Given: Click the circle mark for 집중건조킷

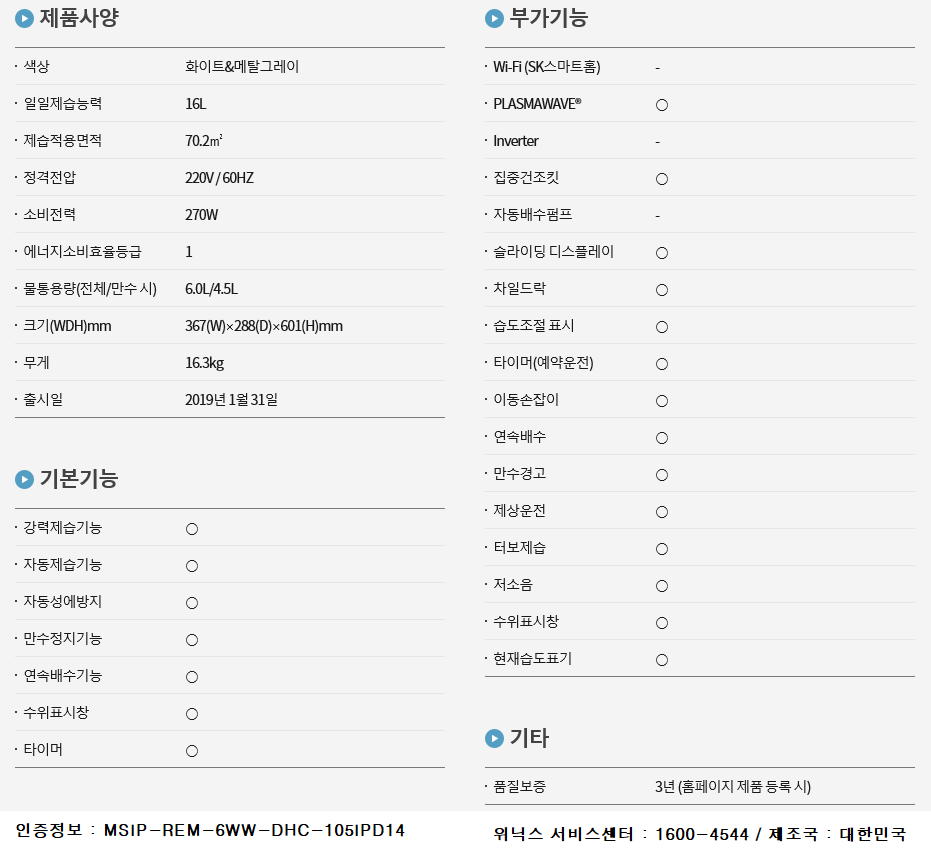Looking at the screenshot, I should (661, 179).
